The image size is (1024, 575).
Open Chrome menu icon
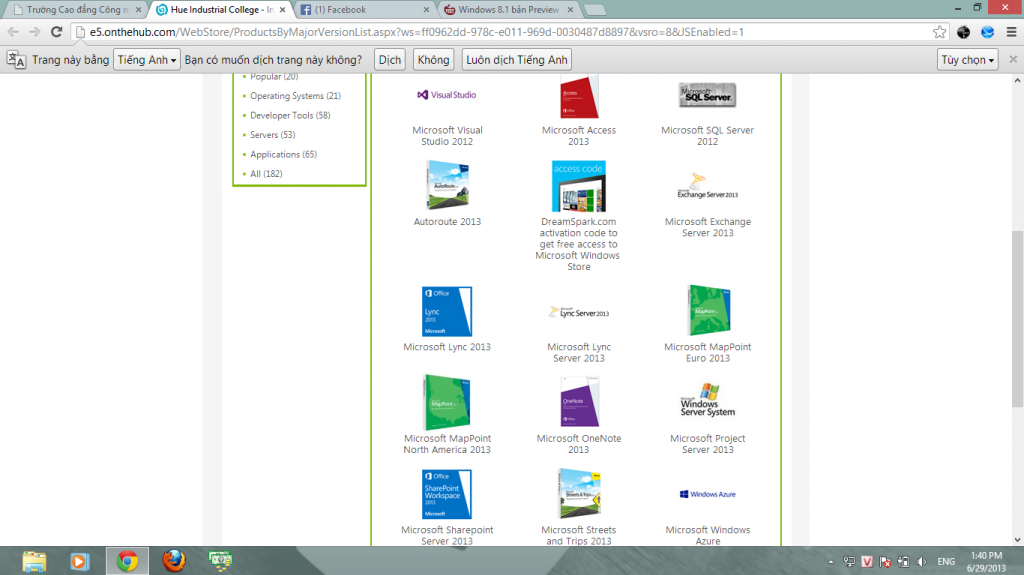pyautogui.click(x=1011, y=32)
